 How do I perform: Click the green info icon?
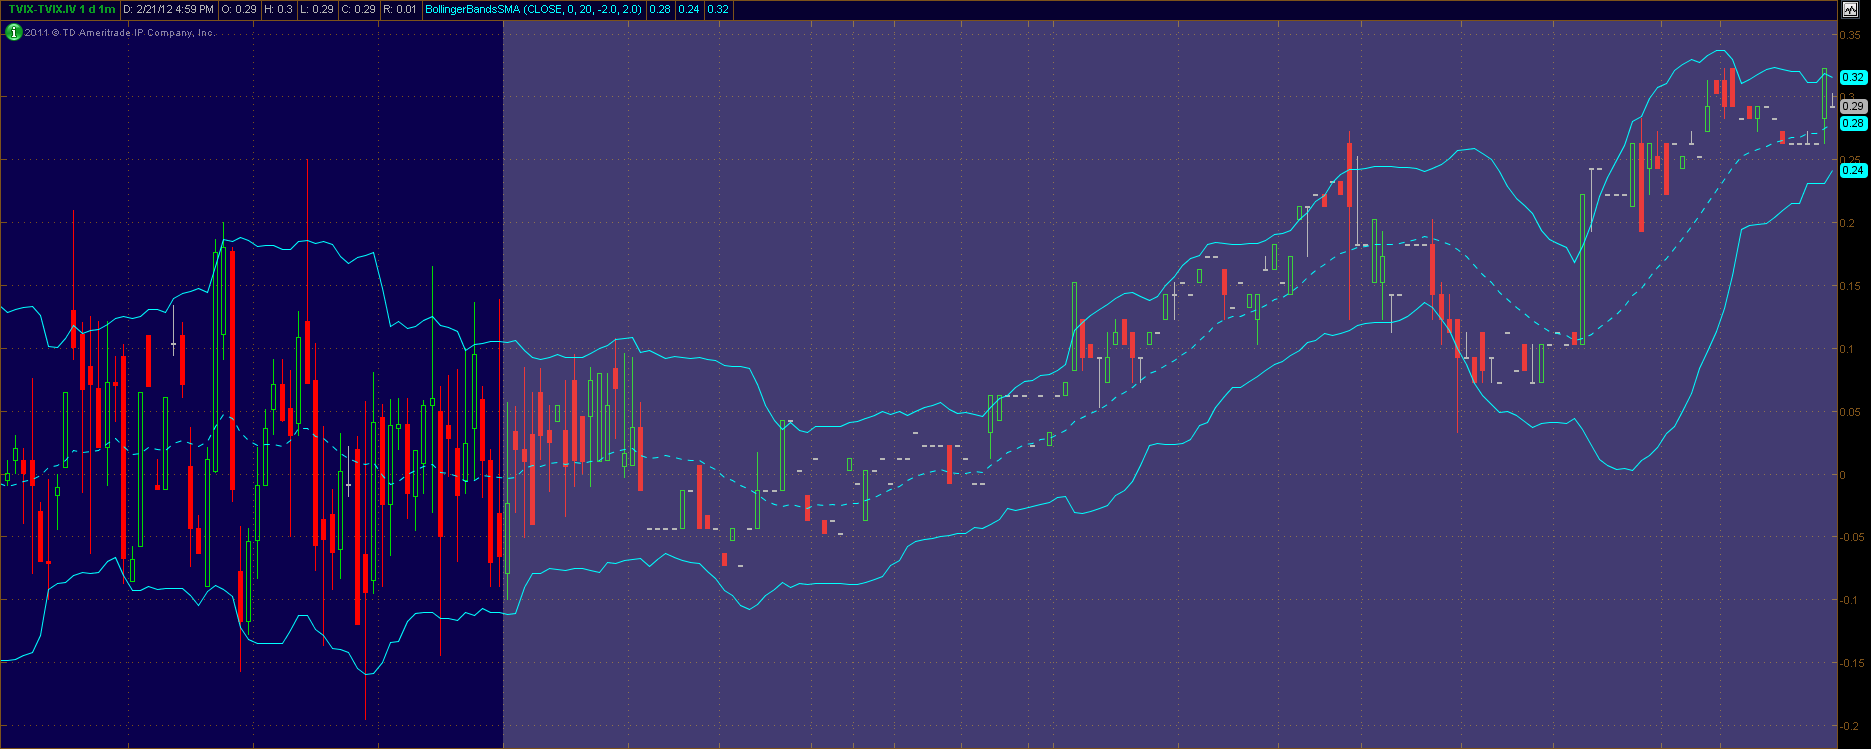(13, 32)
